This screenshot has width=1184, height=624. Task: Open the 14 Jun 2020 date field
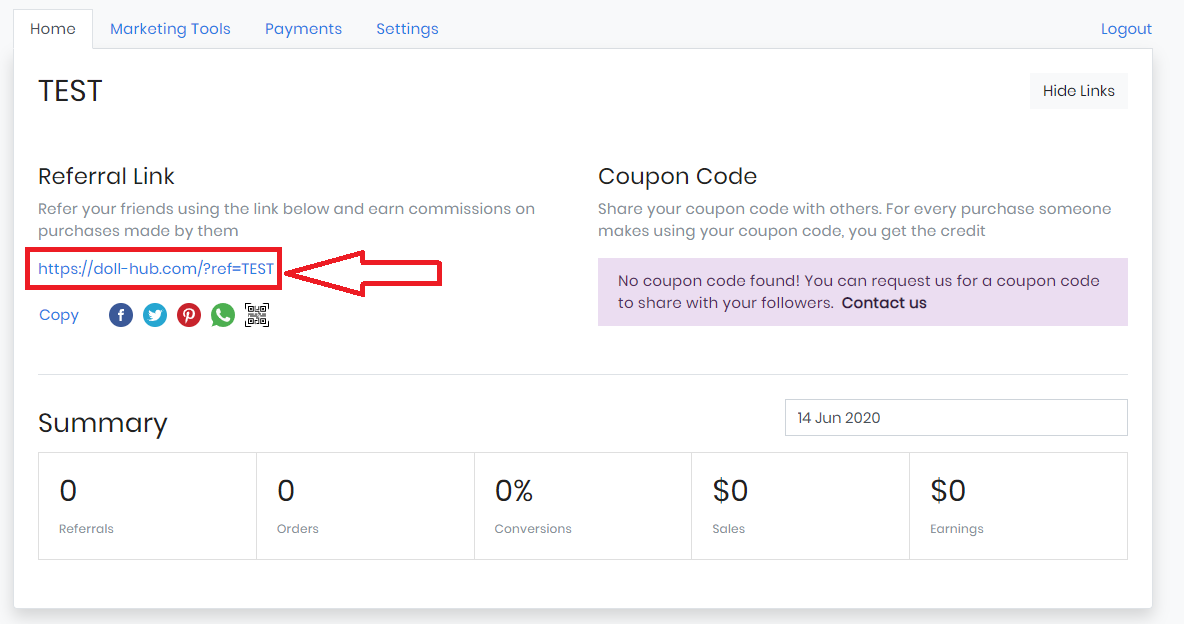pos(956,418)
